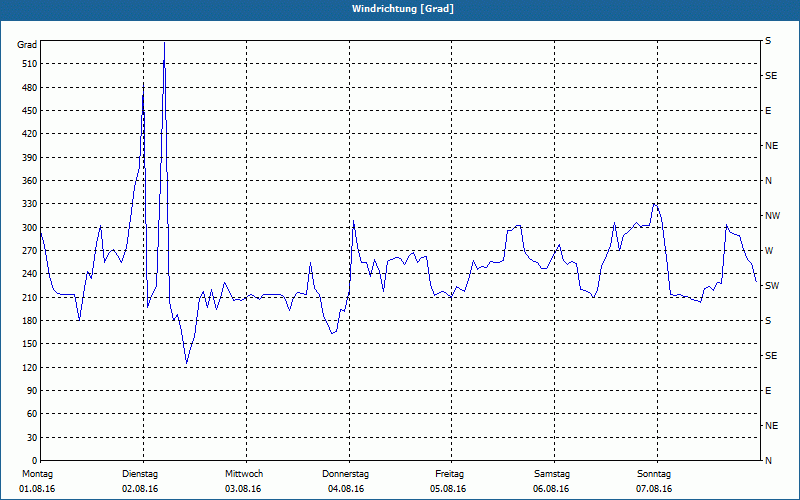Click the 'N' compass label level with 360
800x500 pixels.
coord(769,181)
